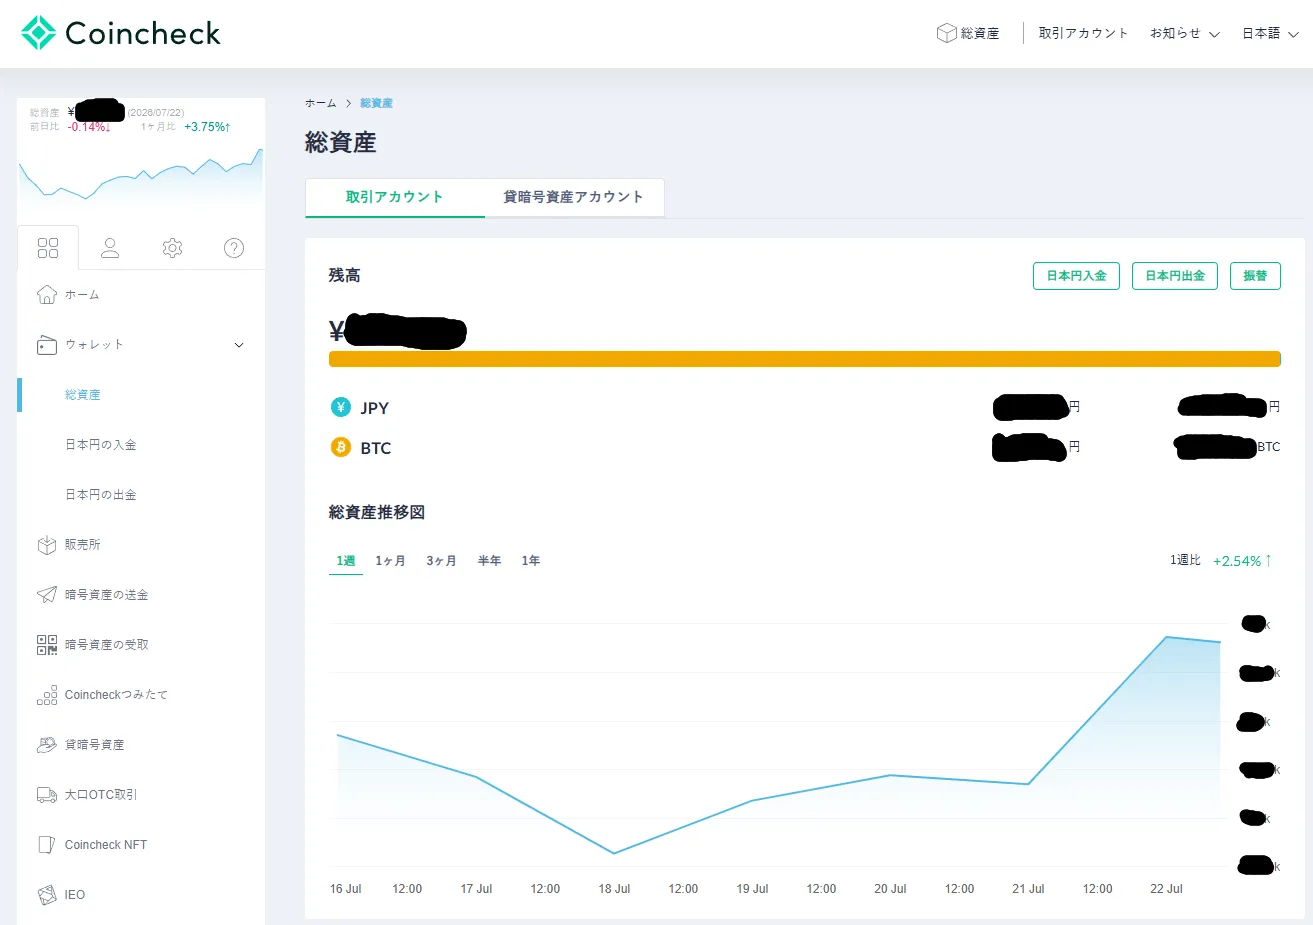Viewport: 1313px width, 925px height.
Task: Select the 1年 chart range
Action: (x=531, y=561)
